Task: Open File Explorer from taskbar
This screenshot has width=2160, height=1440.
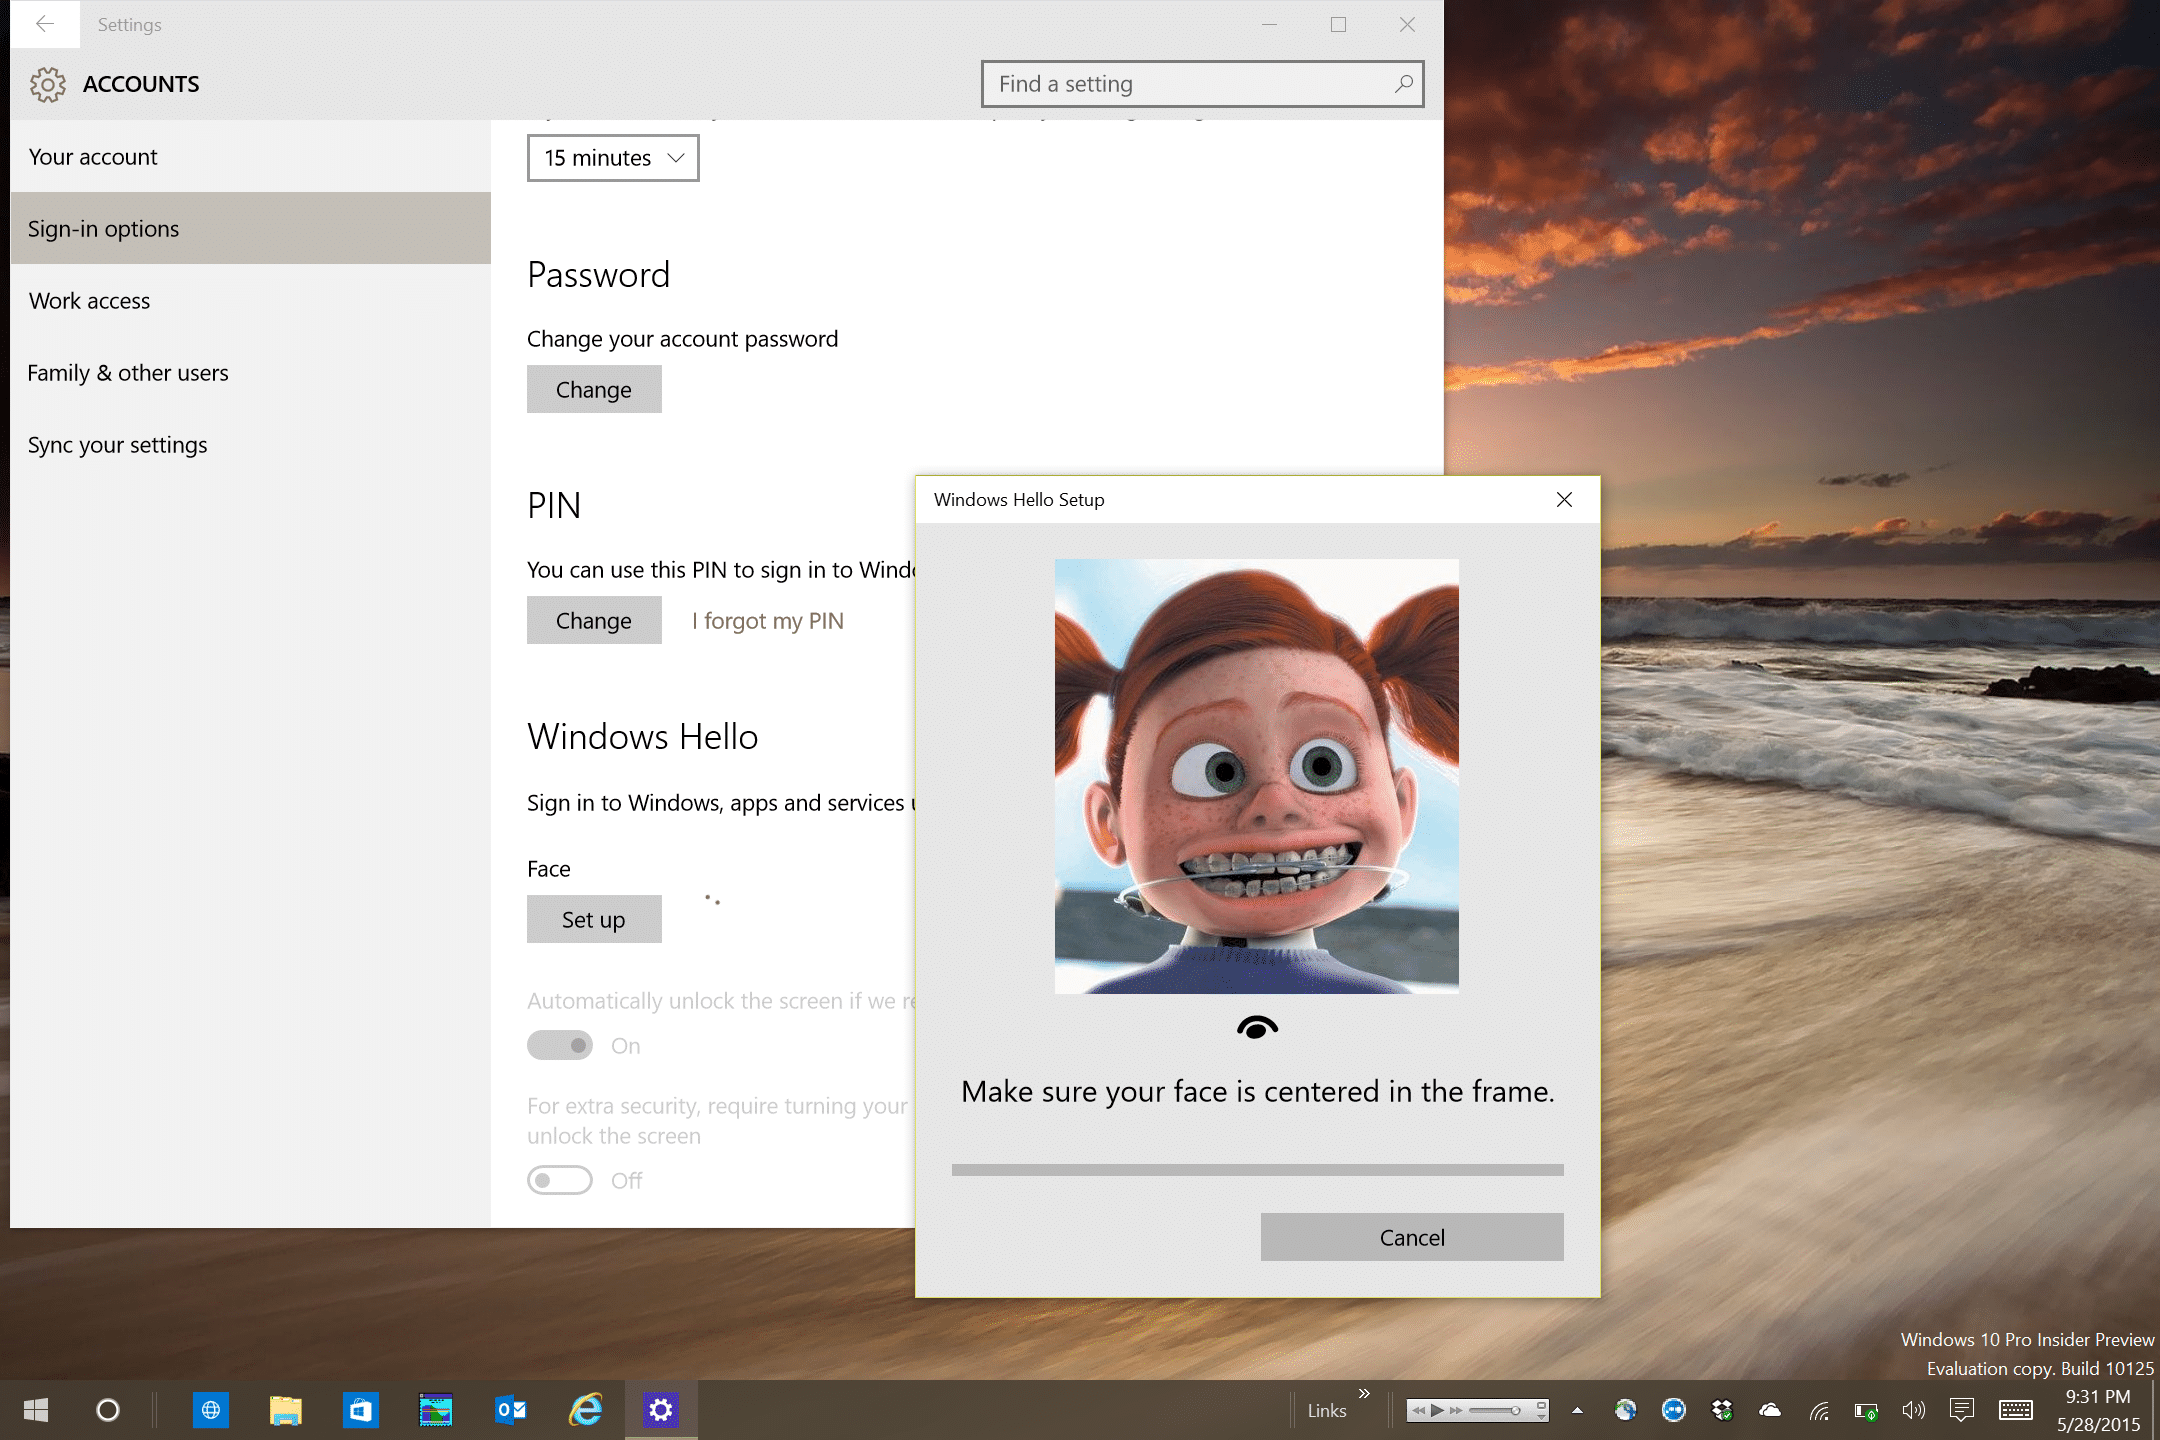Action: click(286, 1410)
